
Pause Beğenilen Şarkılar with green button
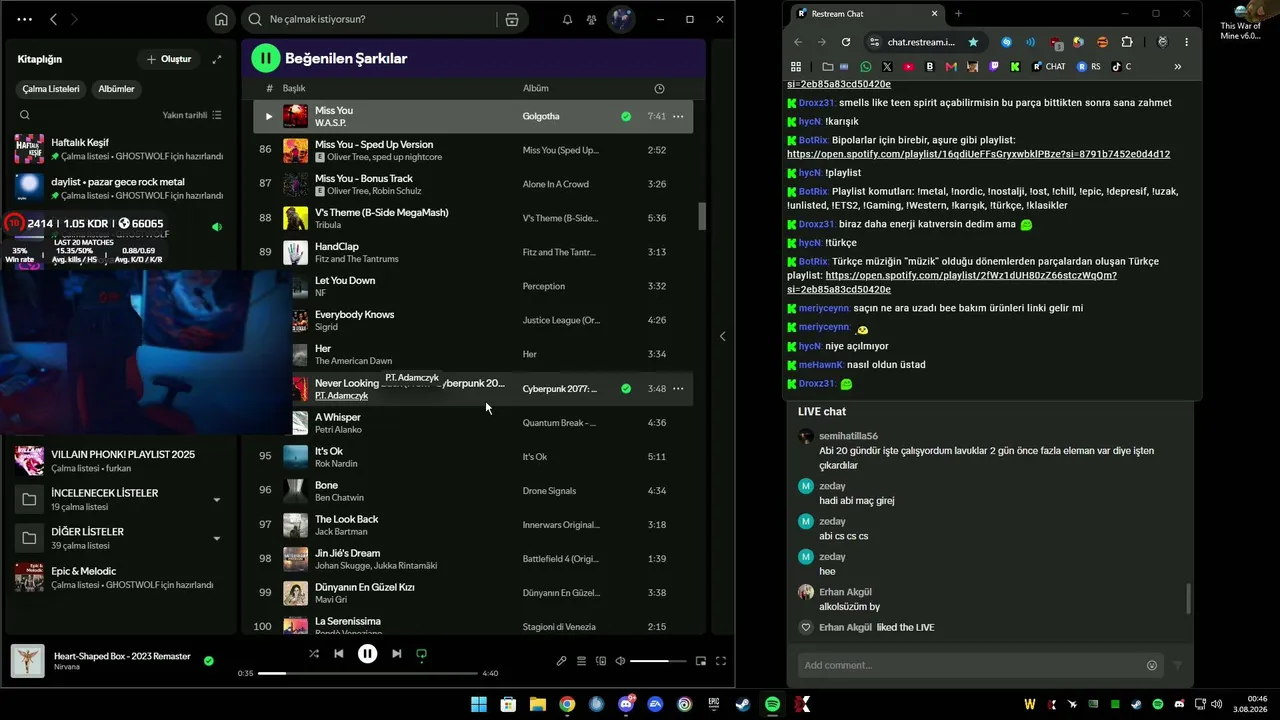265,58
